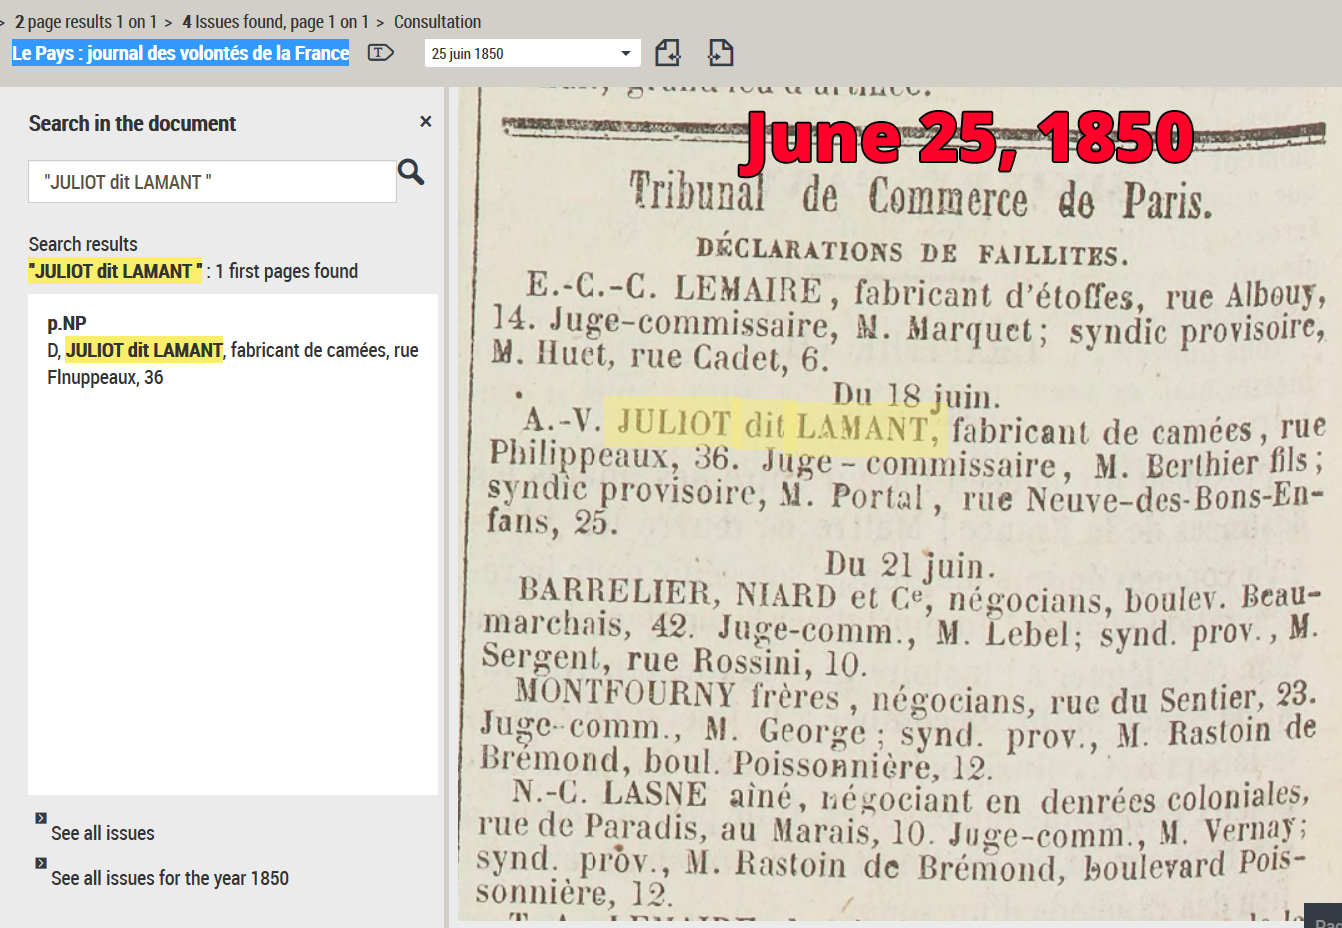Open the Le Pays journal title link
The width and height of the screenshot is (1342, 928).
coord(181,53)
